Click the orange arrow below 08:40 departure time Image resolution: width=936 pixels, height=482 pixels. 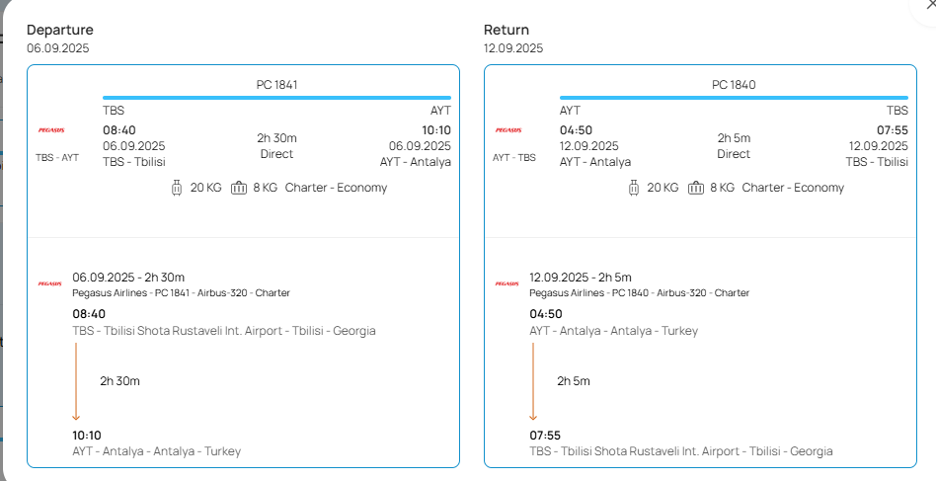(x=76, y=381)
